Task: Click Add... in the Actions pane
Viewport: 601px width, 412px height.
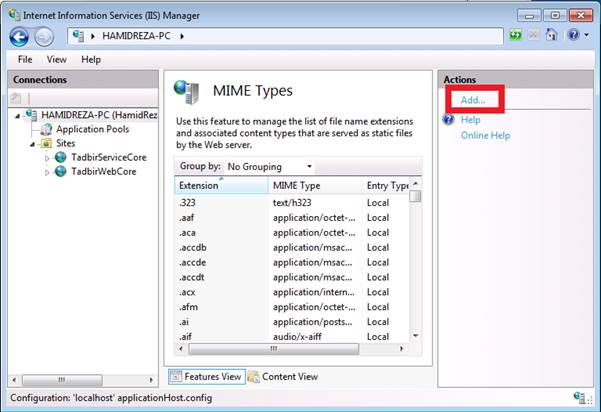Action: (473, 100)
